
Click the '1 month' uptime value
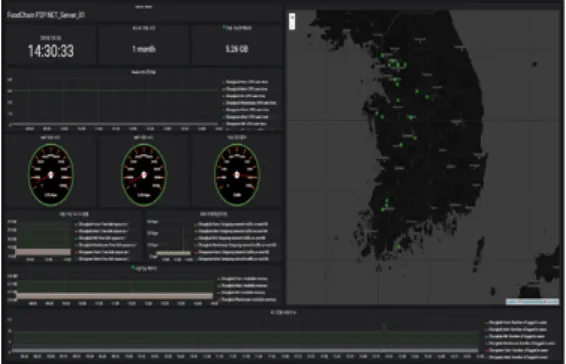pos(144,49)
